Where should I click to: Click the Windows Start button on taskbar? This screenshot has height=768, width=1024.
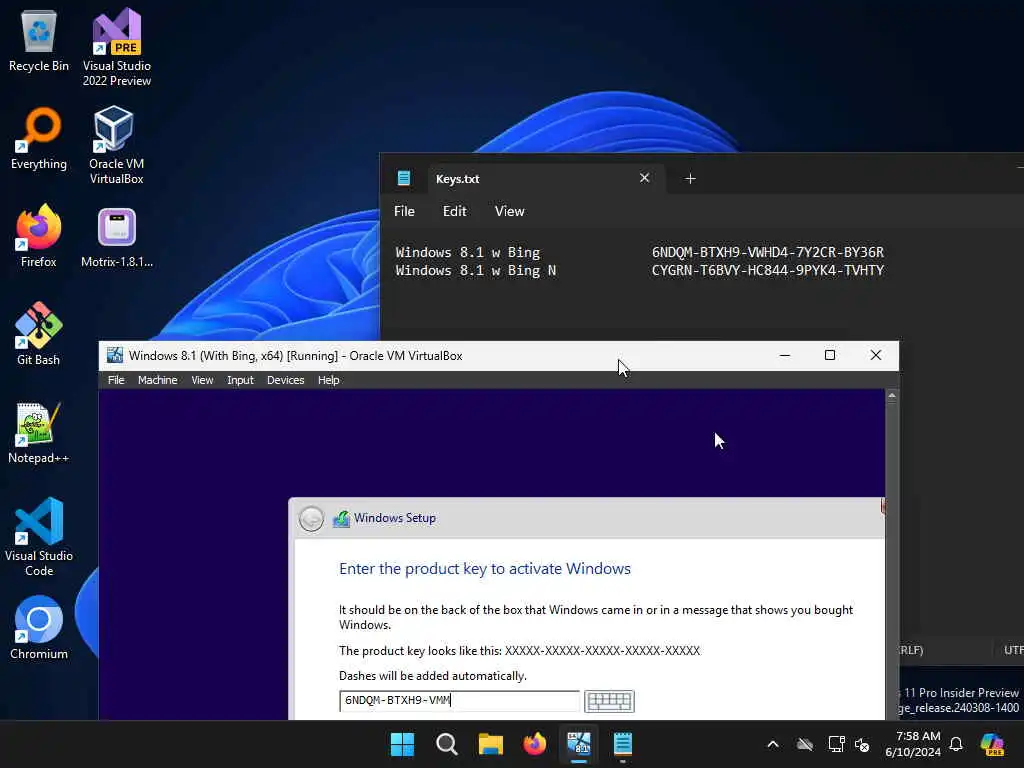(x=402, y=744)
